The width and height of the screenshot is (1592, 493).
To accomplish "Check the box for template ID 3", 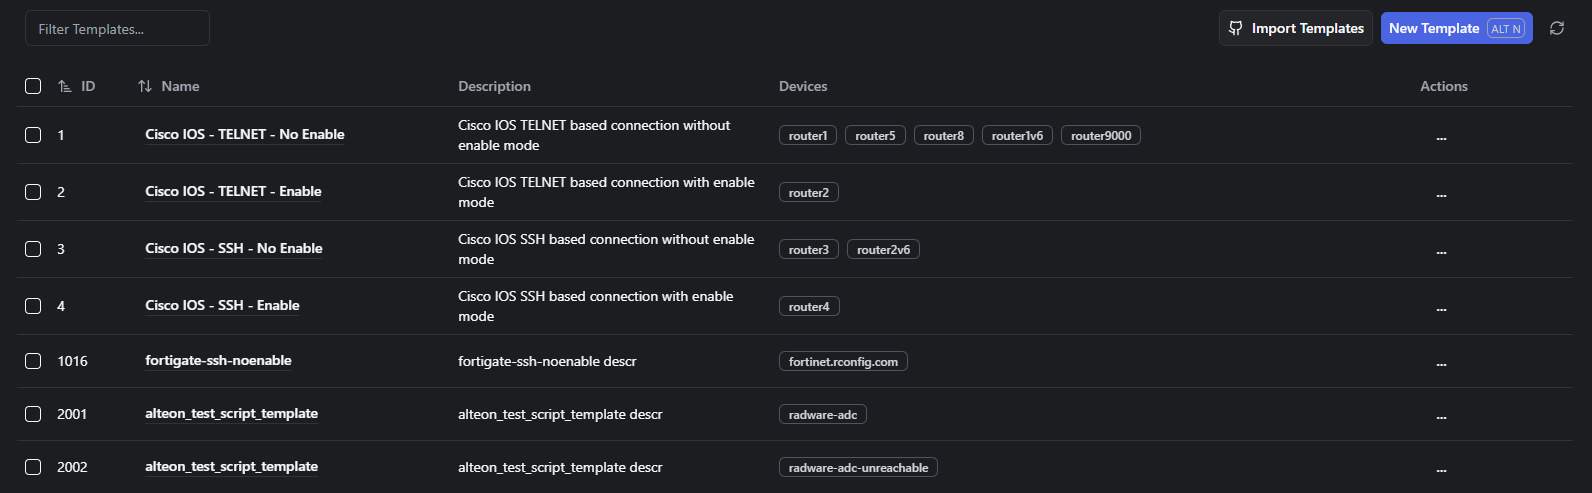I will (33, 249).
